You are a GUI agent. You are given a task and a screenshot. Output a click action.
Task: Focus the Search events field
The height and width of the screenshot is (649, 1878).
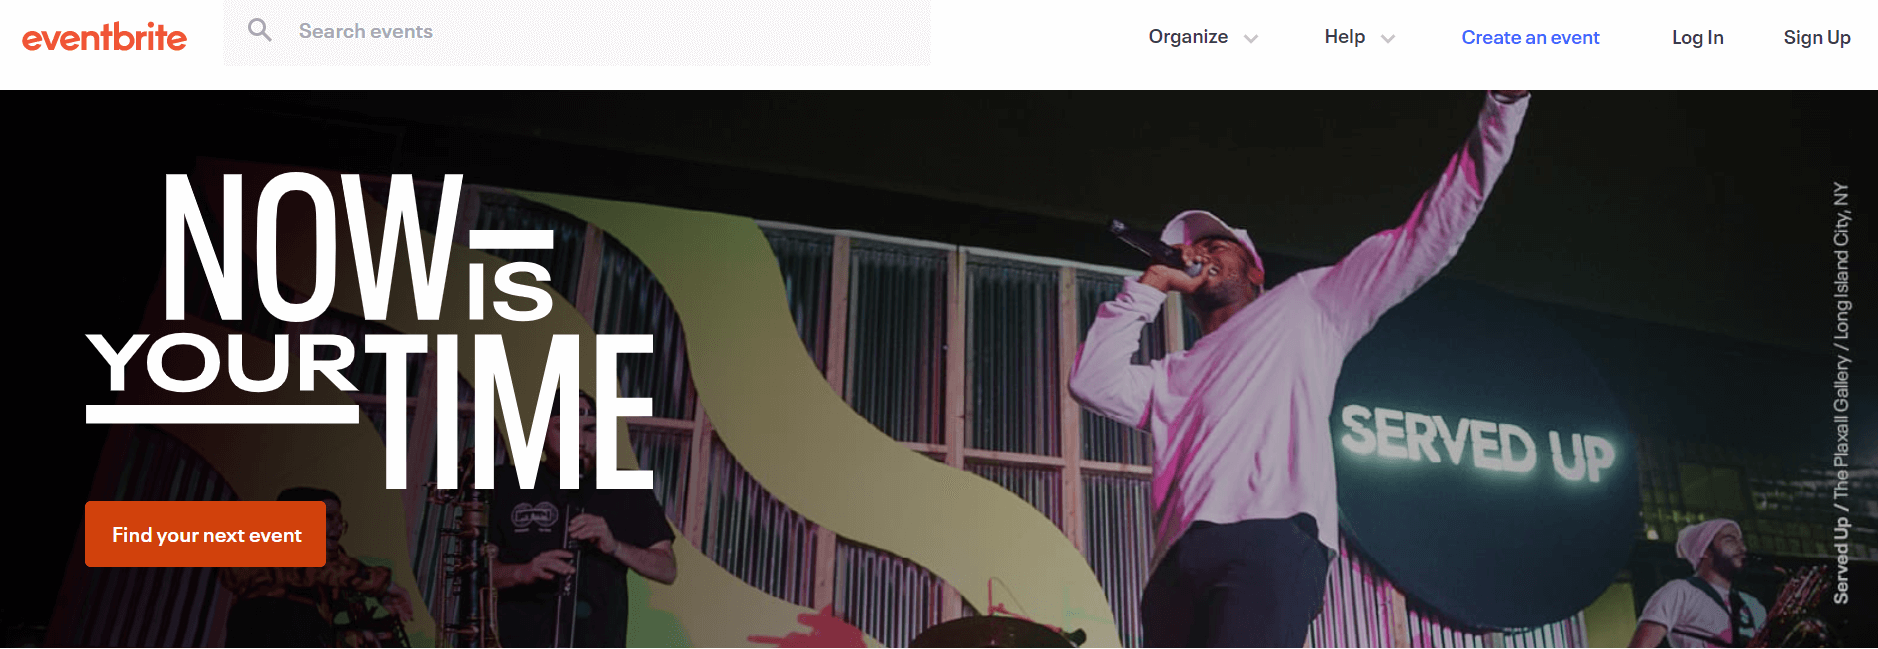pyautogui.click(x=577, y=32)
